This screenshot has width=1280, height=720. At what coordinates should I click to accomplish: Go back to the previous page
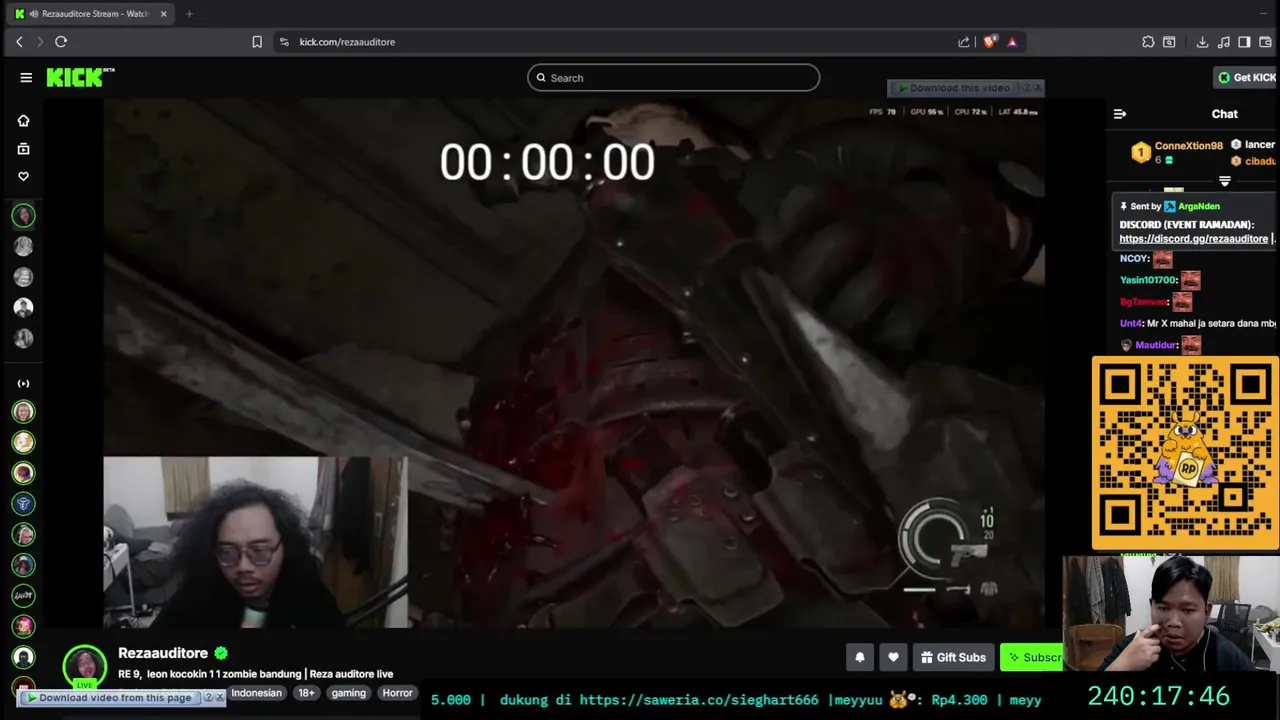(19, 42)
